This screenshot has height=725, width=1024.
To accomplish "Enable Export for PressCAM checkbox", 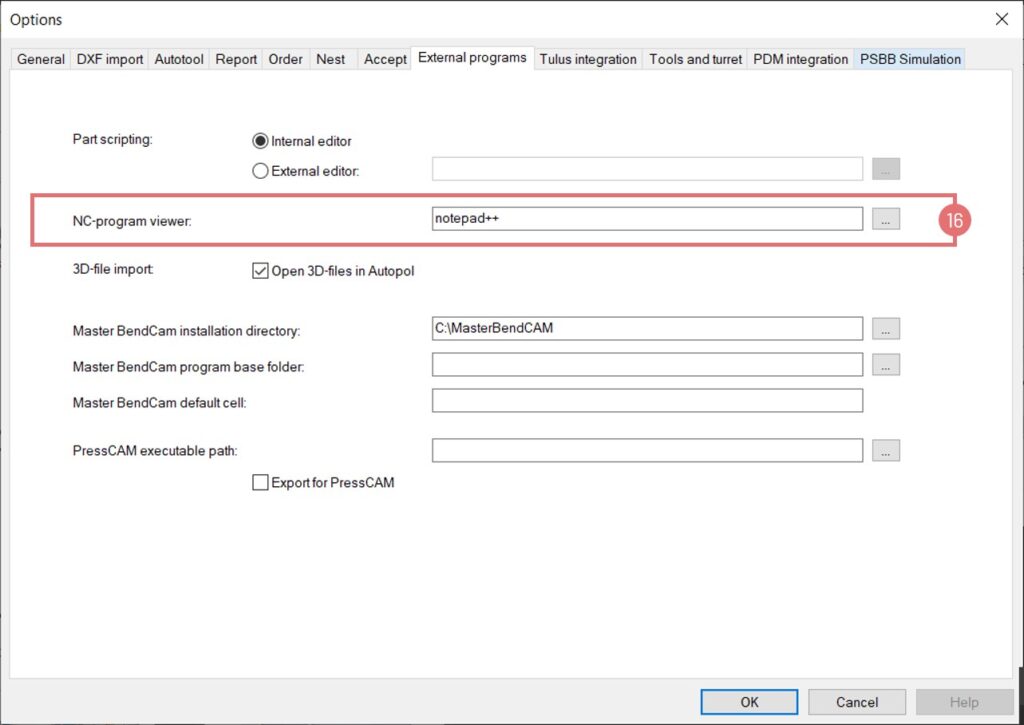I will tap(260, 483).
